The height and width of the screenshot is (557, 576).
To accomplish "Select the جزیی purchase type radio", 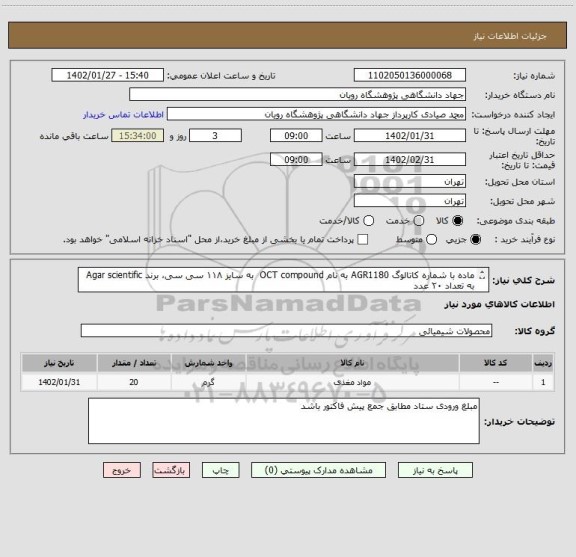I will pos(476,240).
